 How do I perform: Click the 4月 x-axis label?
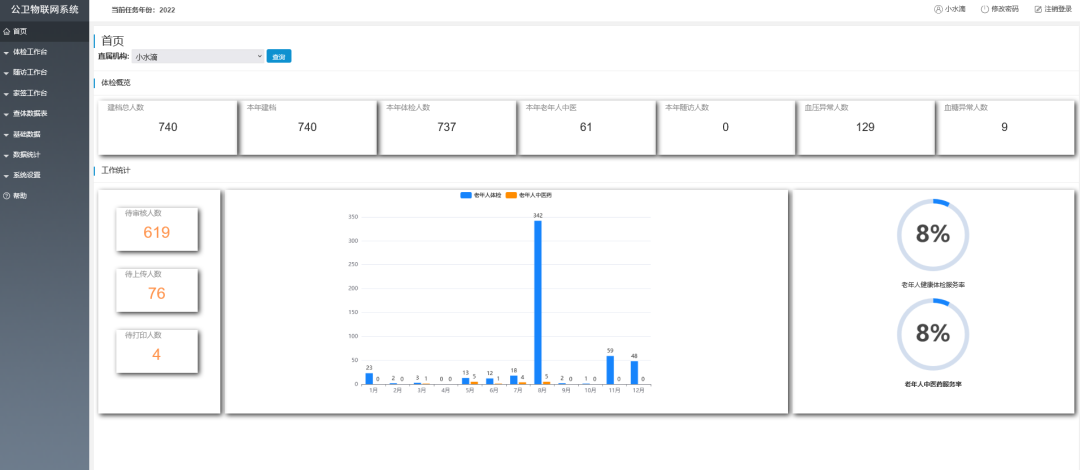[446, 391]
